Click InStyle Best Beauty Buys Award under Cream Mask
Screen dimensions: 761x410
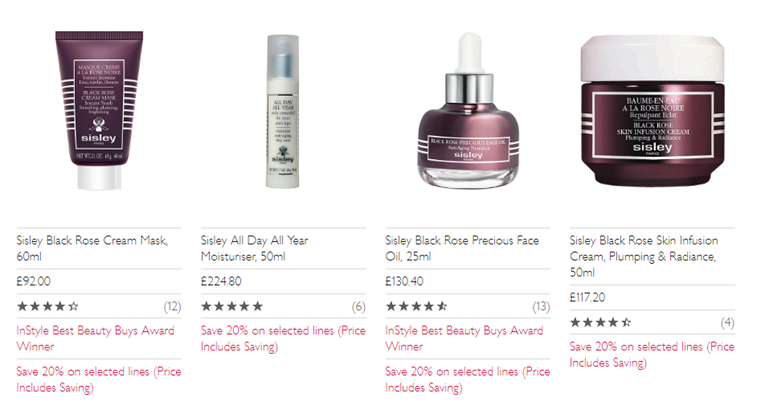96,338
